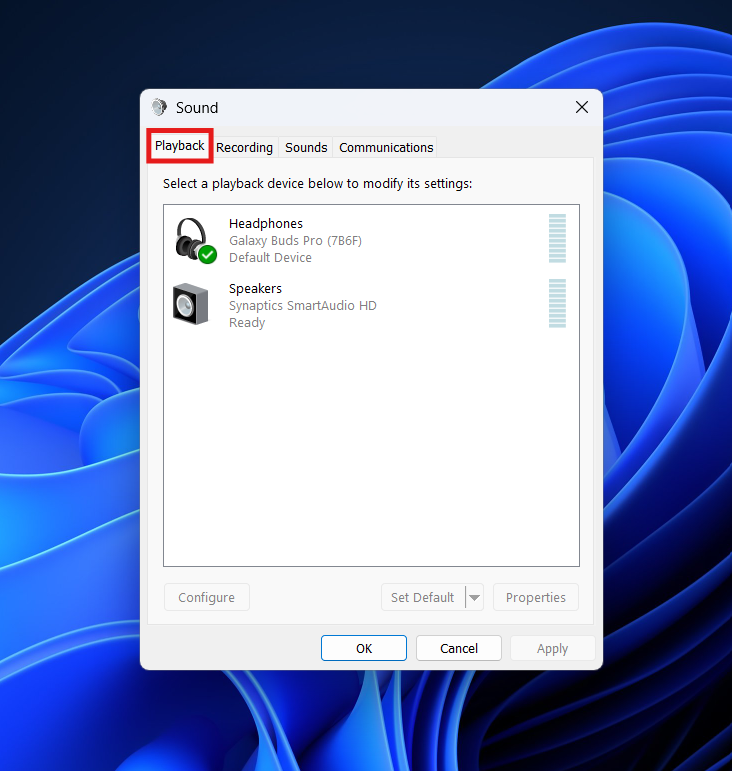This screenshot has height=771, width=732.
Task: Click the Headphones volume level meter
Action: (x=557, y=238)
